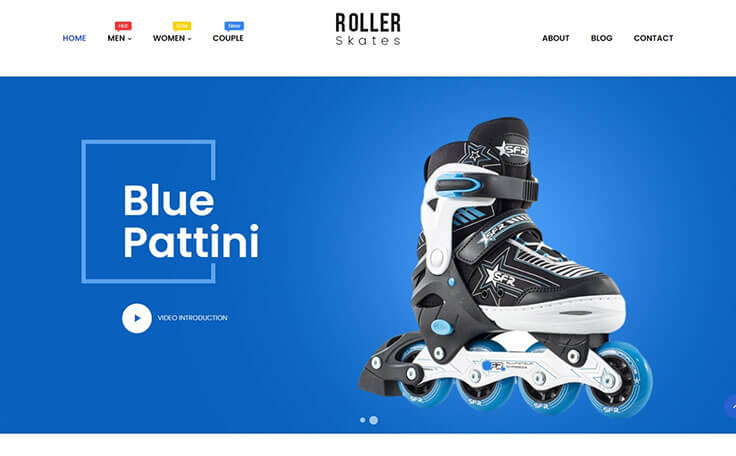The image size is (736, 456).
Task: Click the scroll-to-top arrow button
Action: [x=731, y=407]
